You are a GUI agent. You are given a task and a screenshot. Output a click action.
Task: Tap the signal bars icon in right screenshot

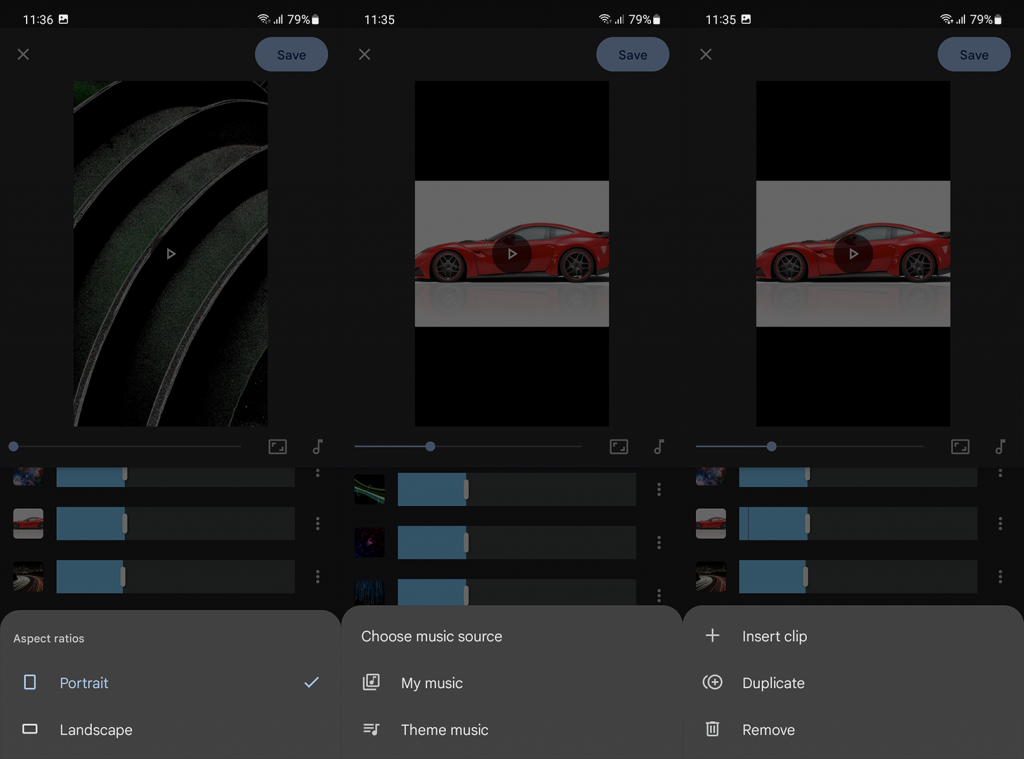point(961,20)
